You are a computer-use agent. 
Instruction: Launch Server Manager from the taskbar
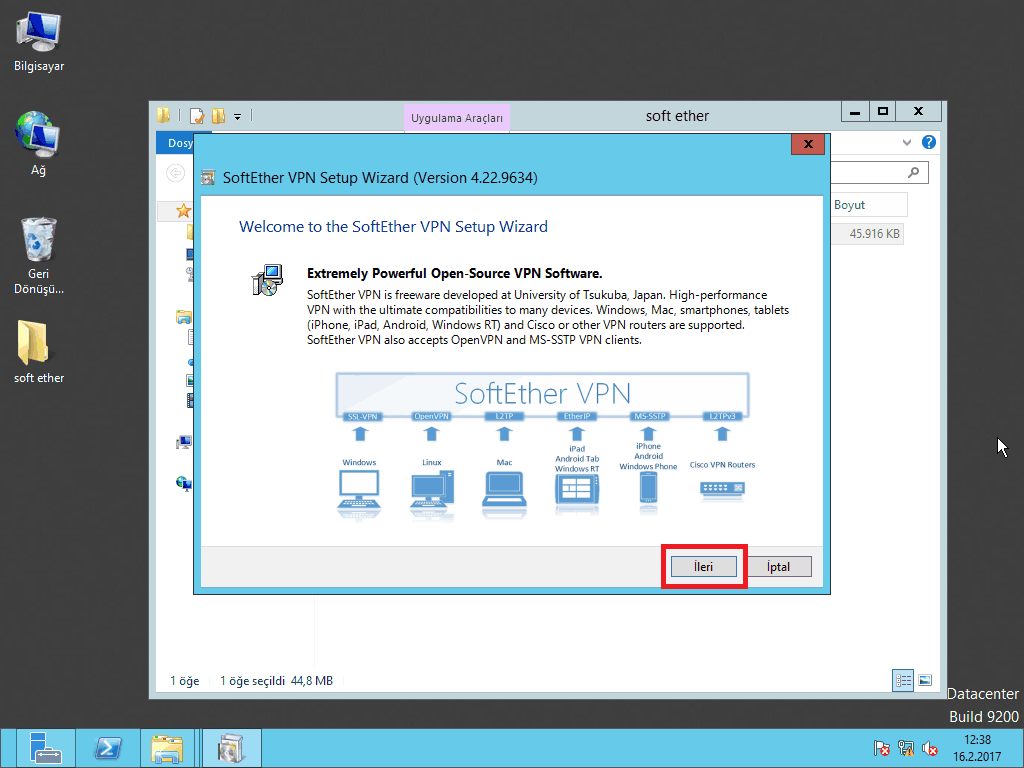click(45, 747)
